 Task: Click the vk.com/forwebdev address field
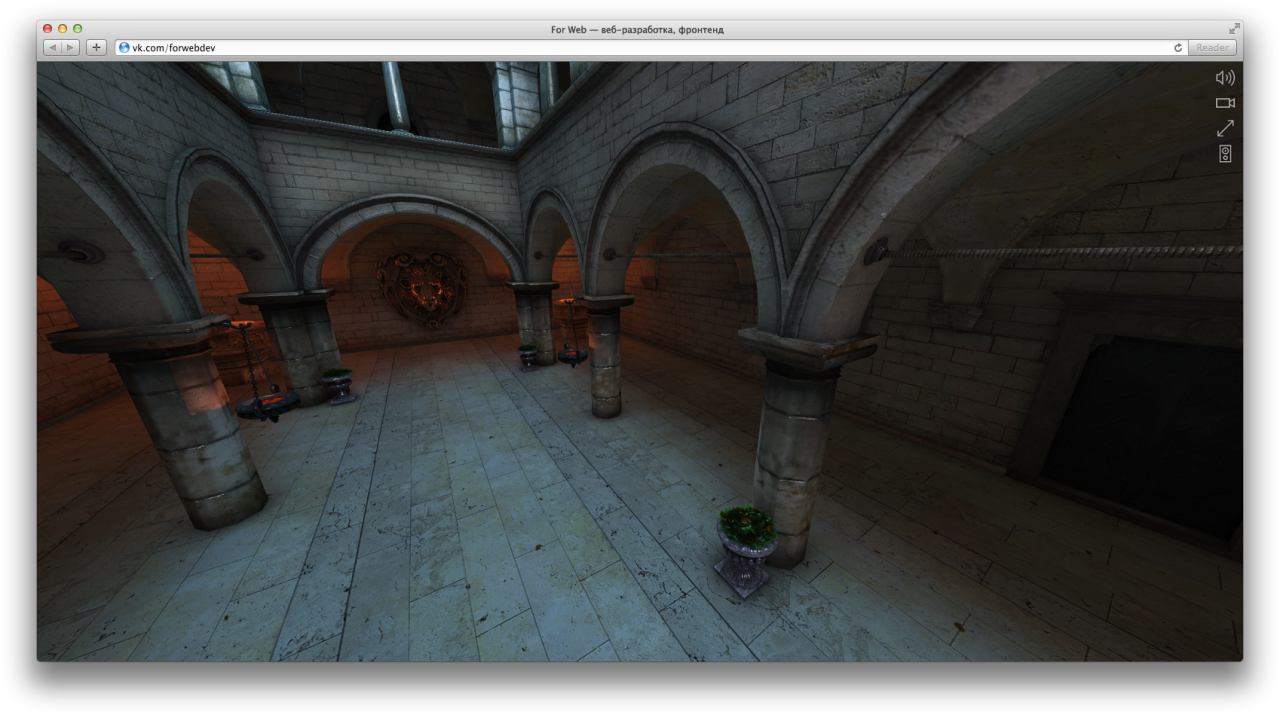pos(650,47)
